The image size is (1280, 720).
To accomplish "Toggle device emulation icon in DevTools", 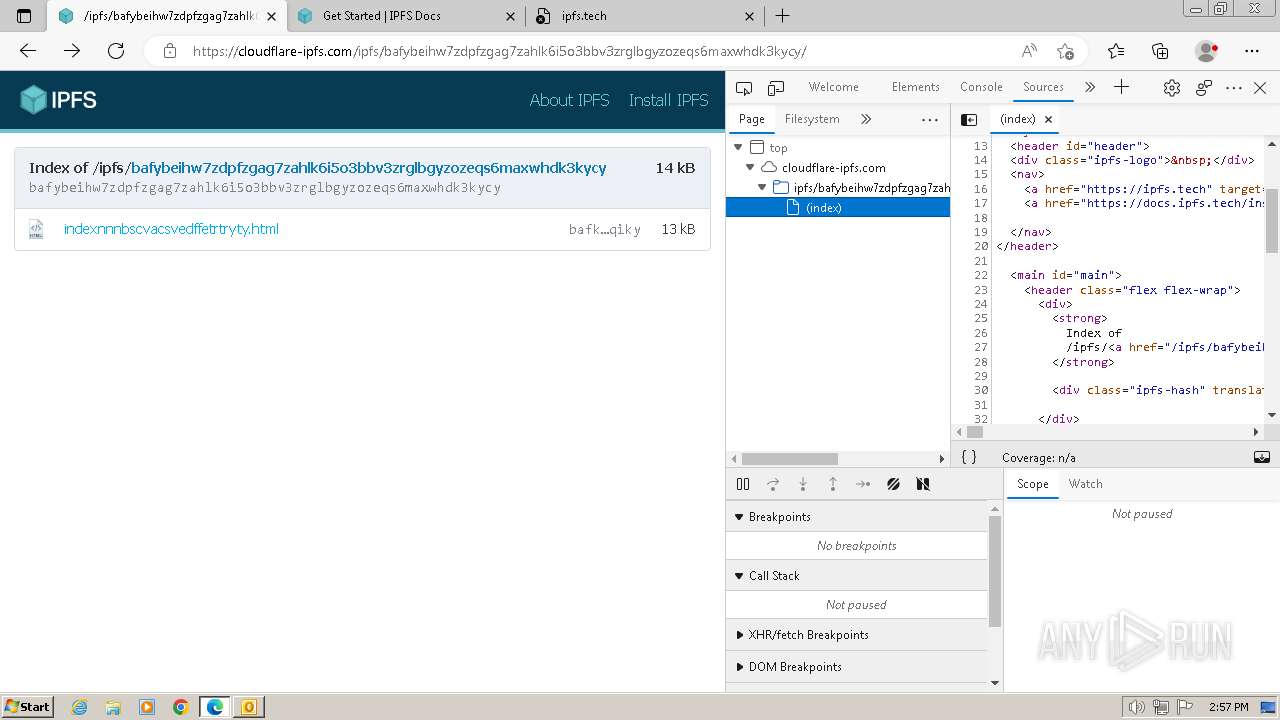I will tap(776, 88).
